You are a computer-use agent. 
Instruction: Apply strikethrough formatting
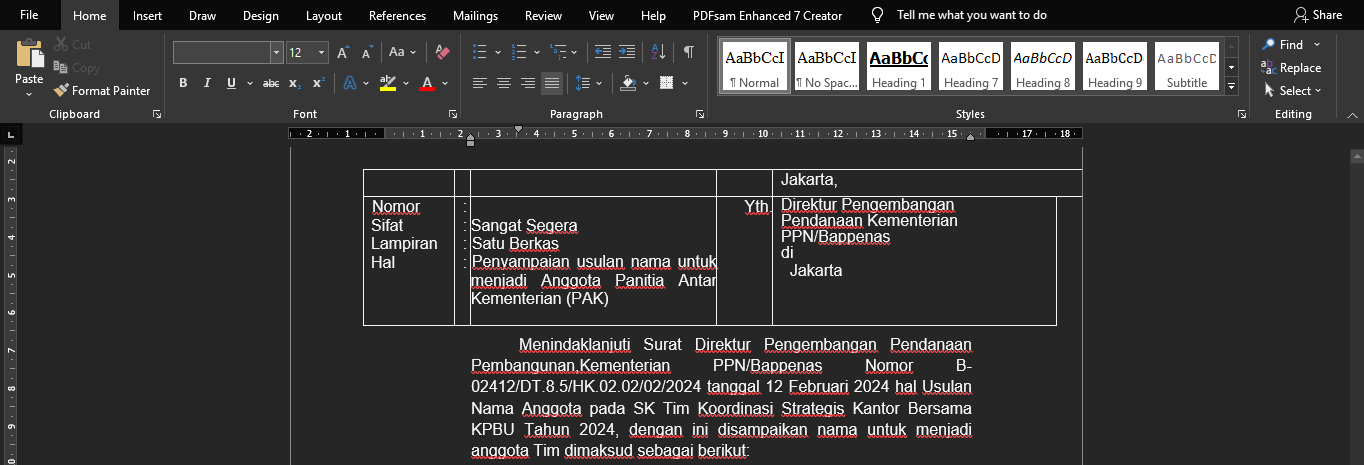pyautogui.click(x=270, y=83)
